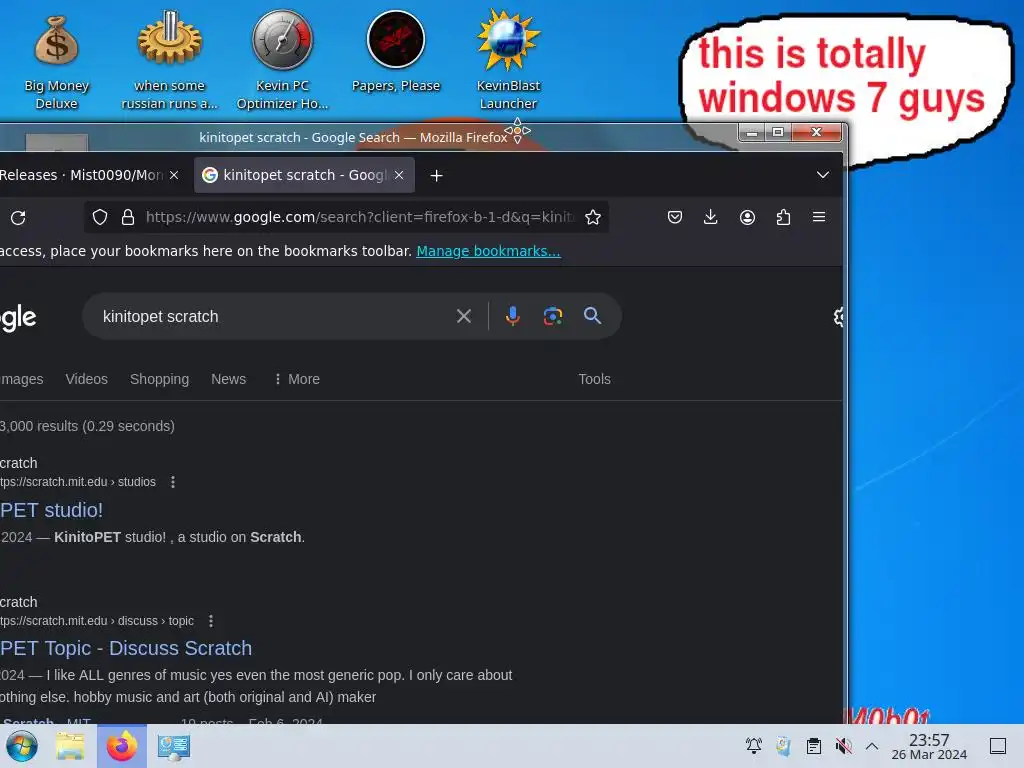Open Firefox hamburger application menu
The image size is (1024, 768).
819,217
